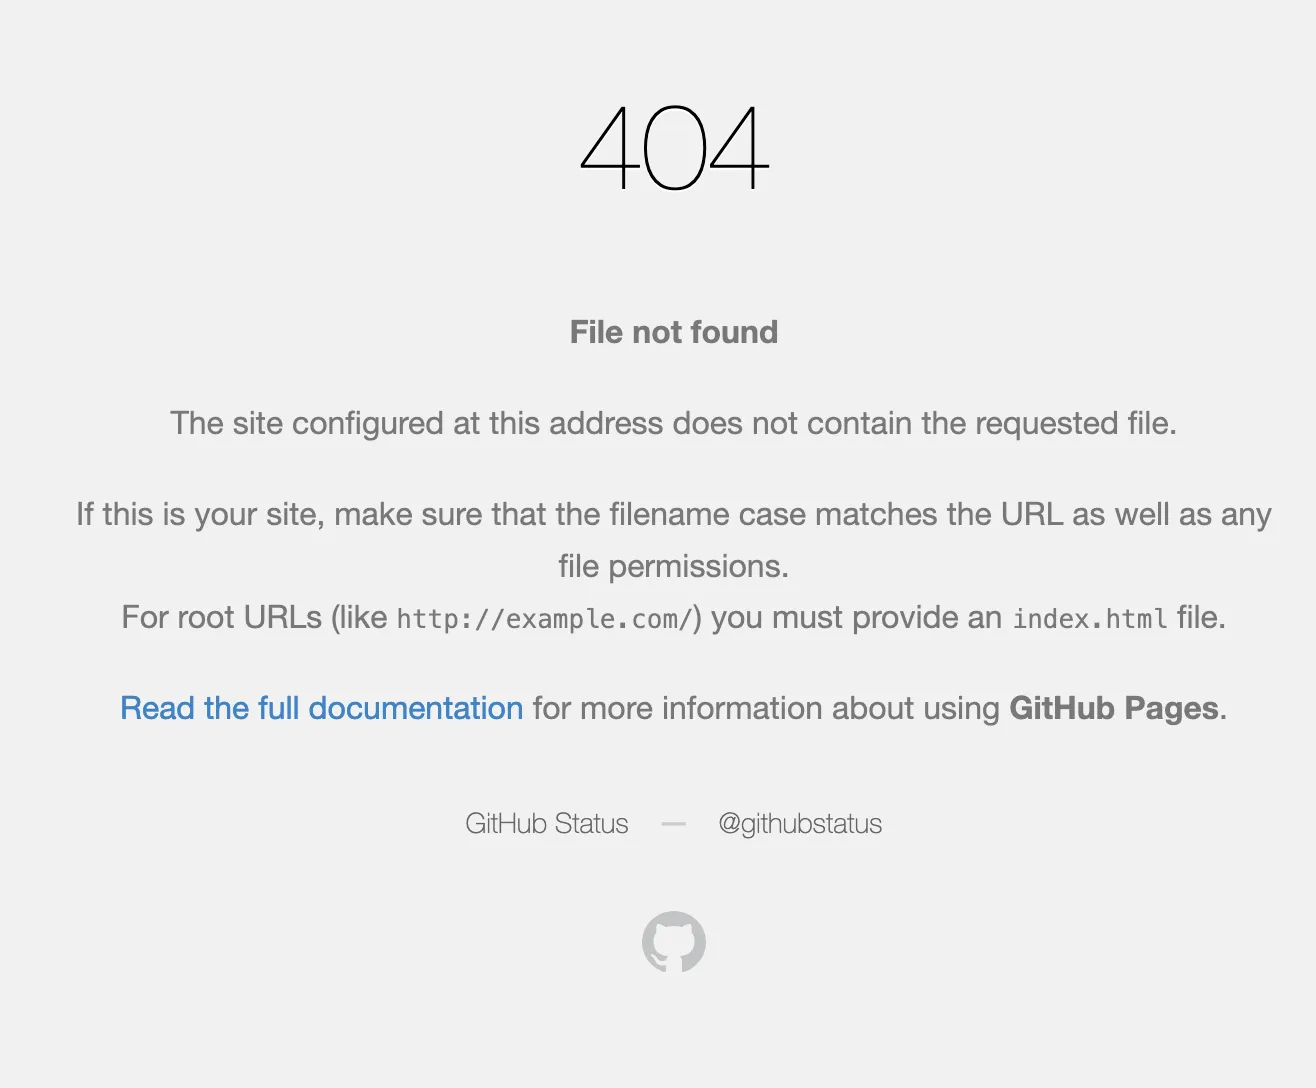Open the Read the full documentation link

point(322,708)
